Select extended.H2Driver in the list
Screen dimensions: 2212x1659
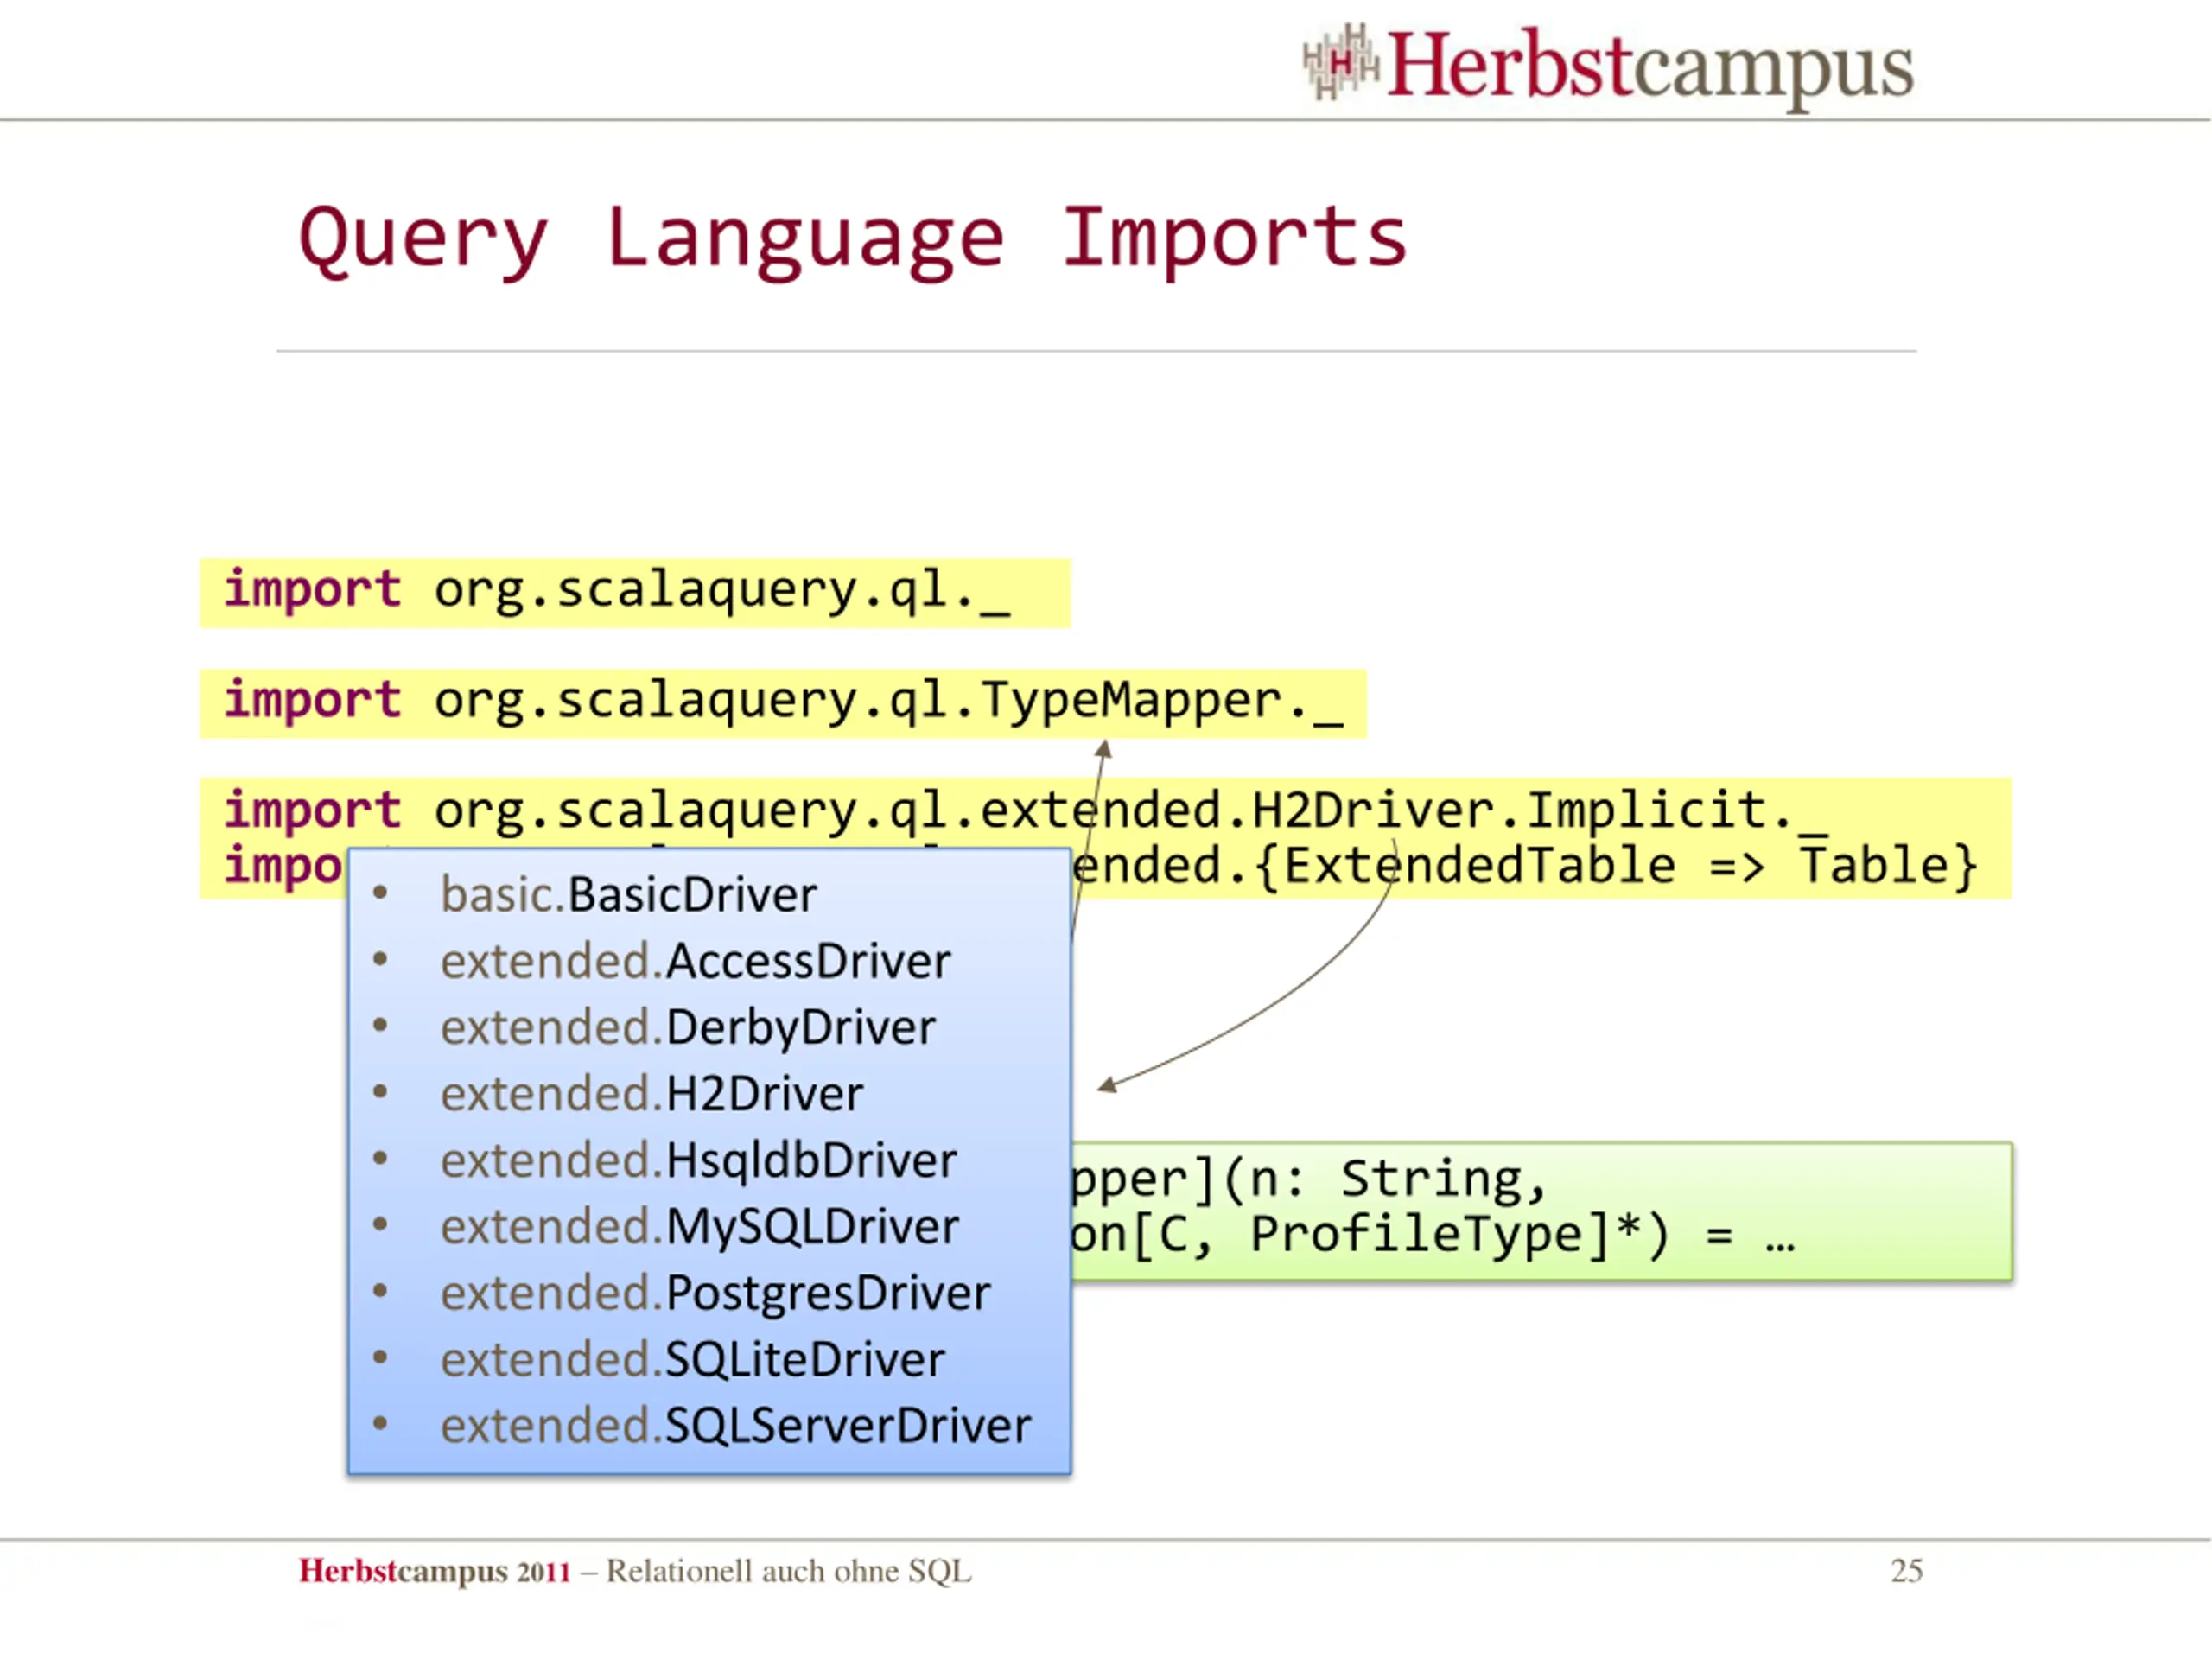click(652, 1094)
